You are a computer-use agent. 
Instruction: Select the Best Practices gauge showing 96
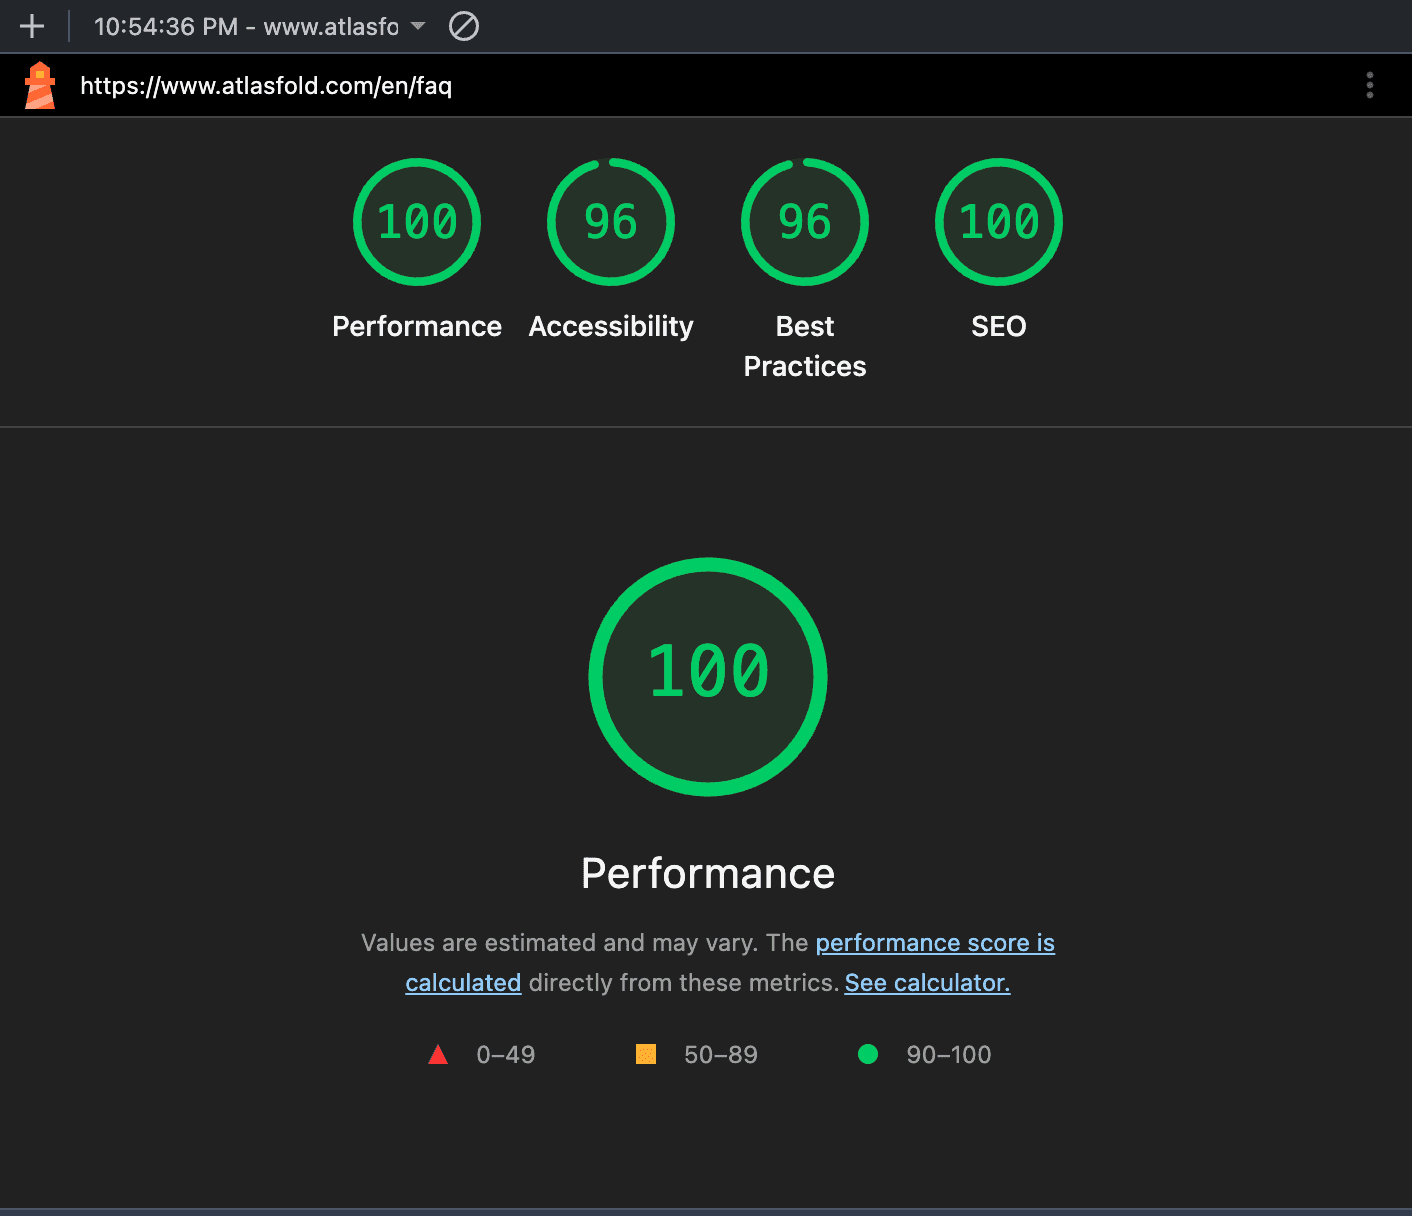coord(805,222)
